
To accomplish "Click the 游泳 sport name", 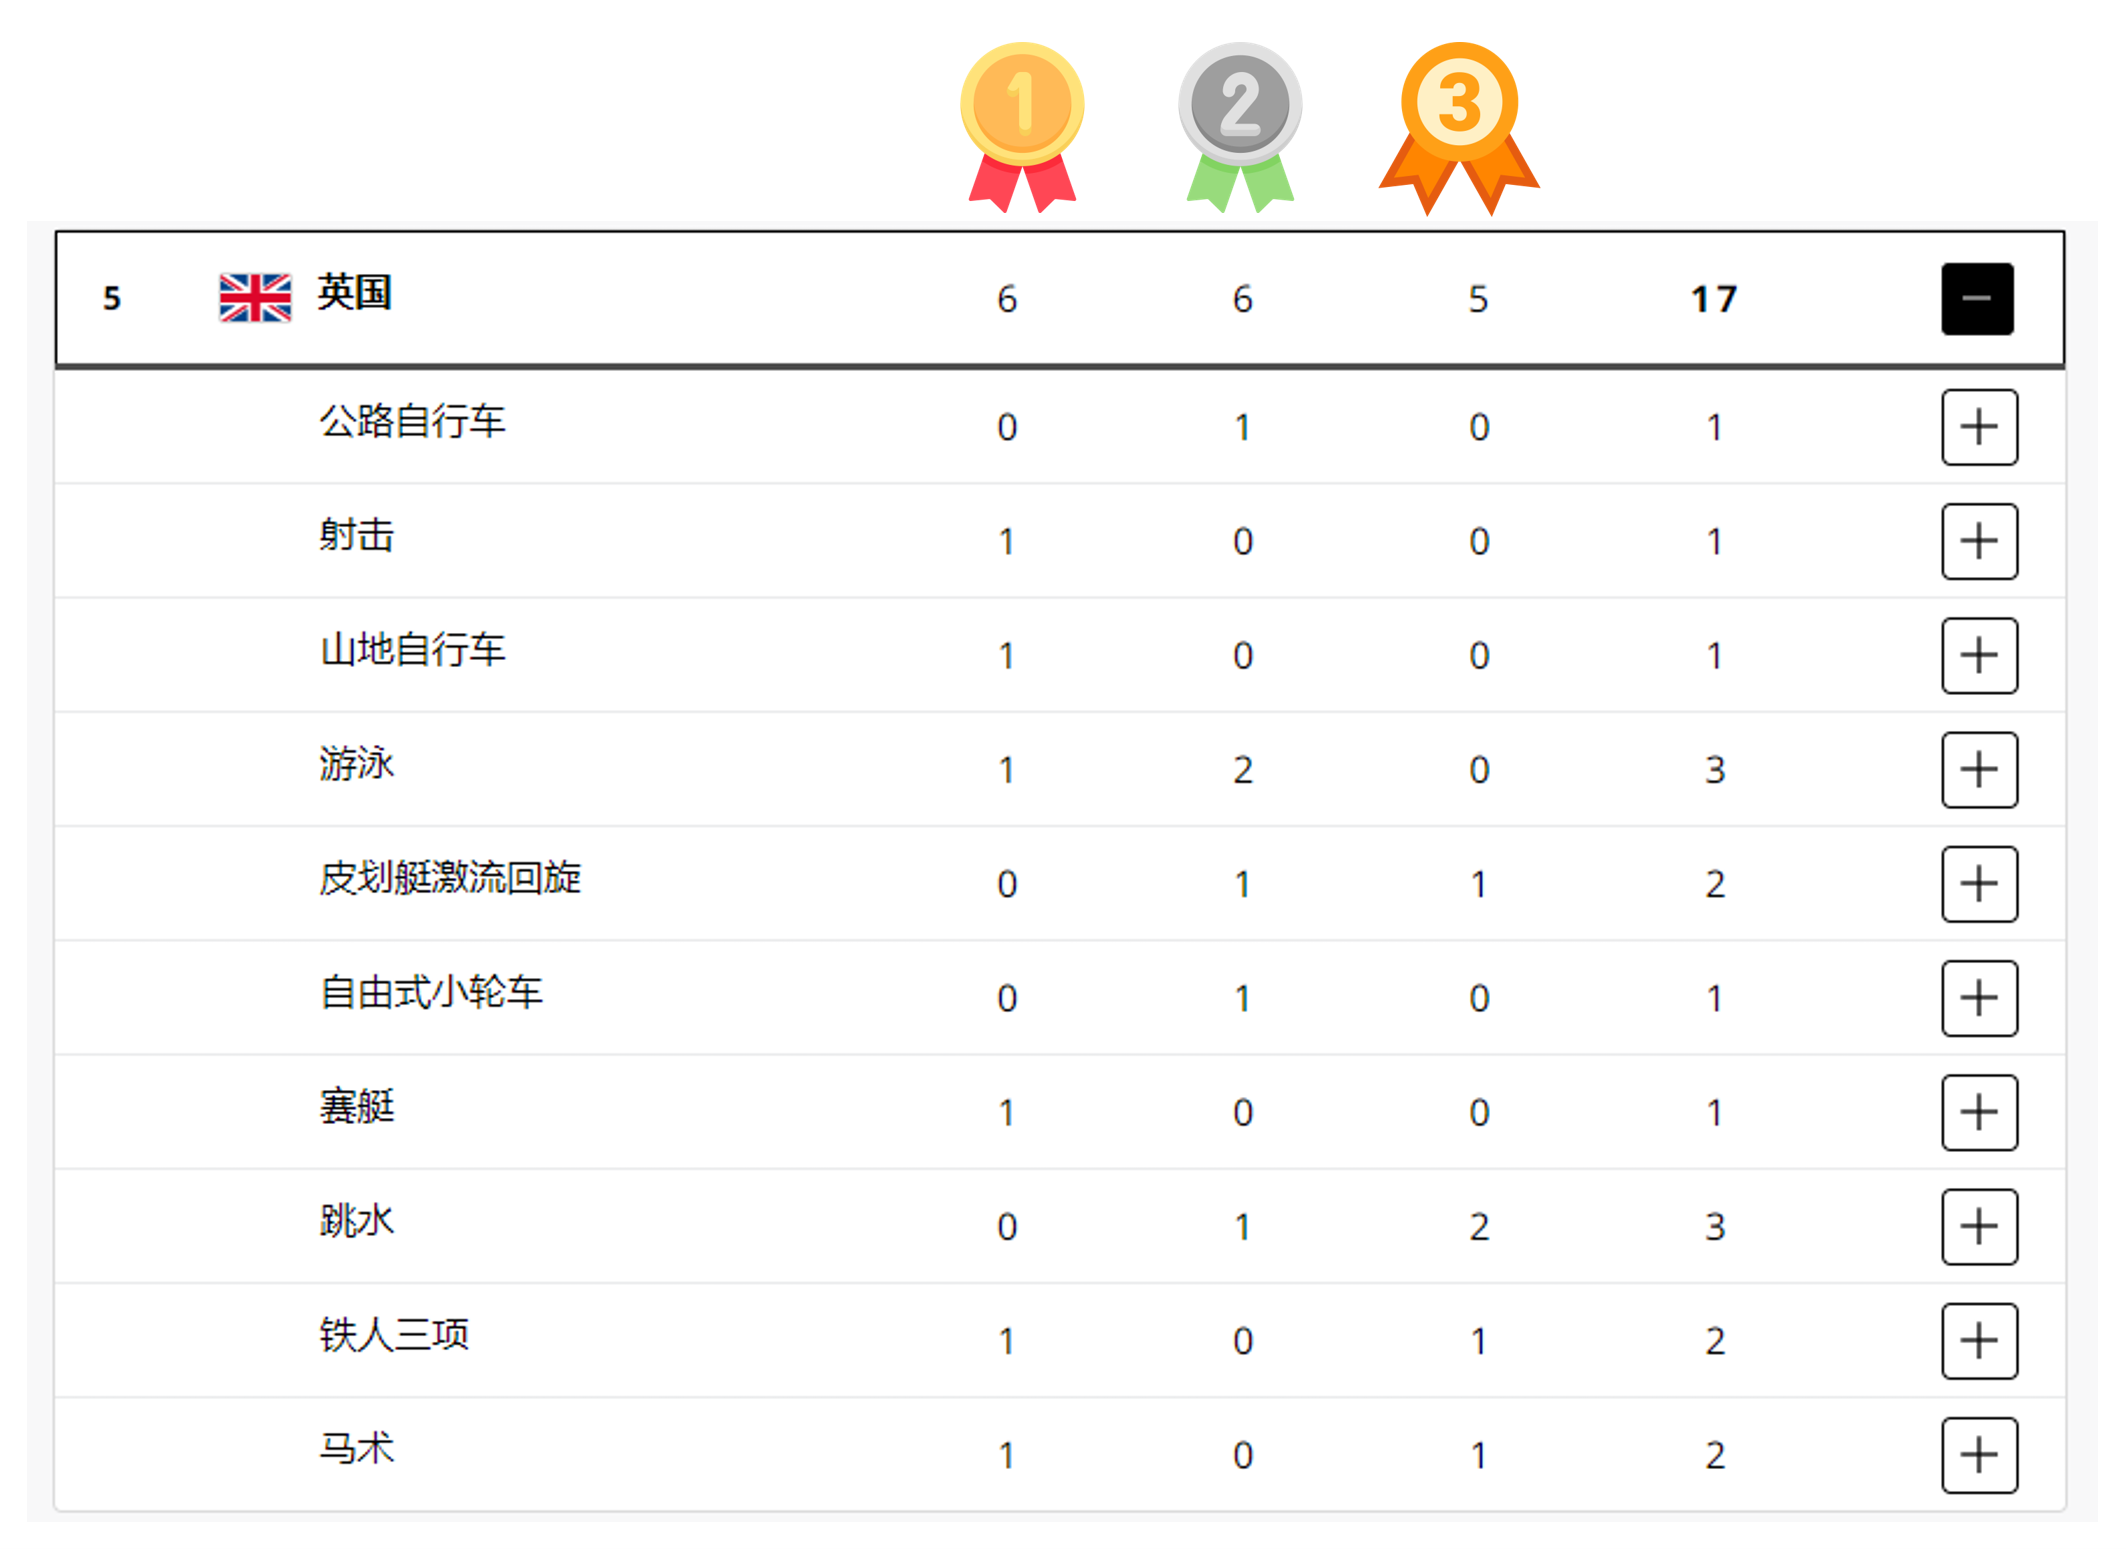I will click(x=357, y=764).
